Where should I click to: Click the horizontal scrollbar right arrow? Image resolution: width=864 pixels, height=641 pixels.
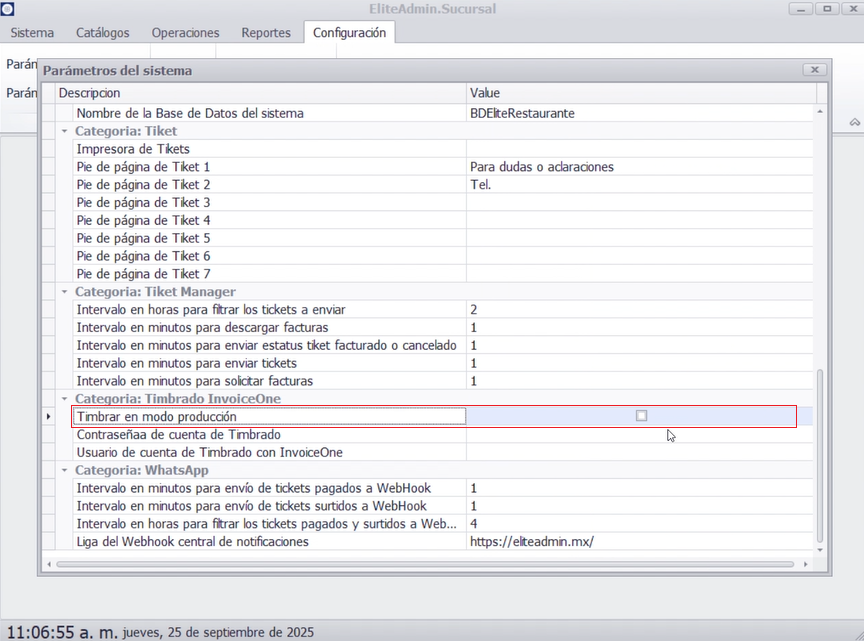808,564
